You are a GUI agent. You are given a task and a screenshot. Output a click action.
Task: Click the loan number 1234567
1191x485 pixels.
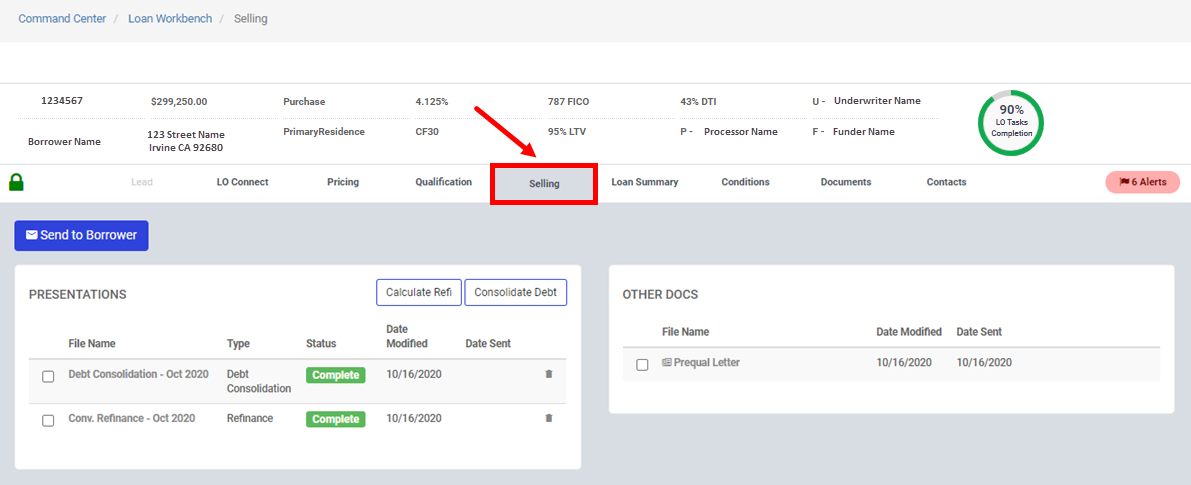tap(62, 101)
